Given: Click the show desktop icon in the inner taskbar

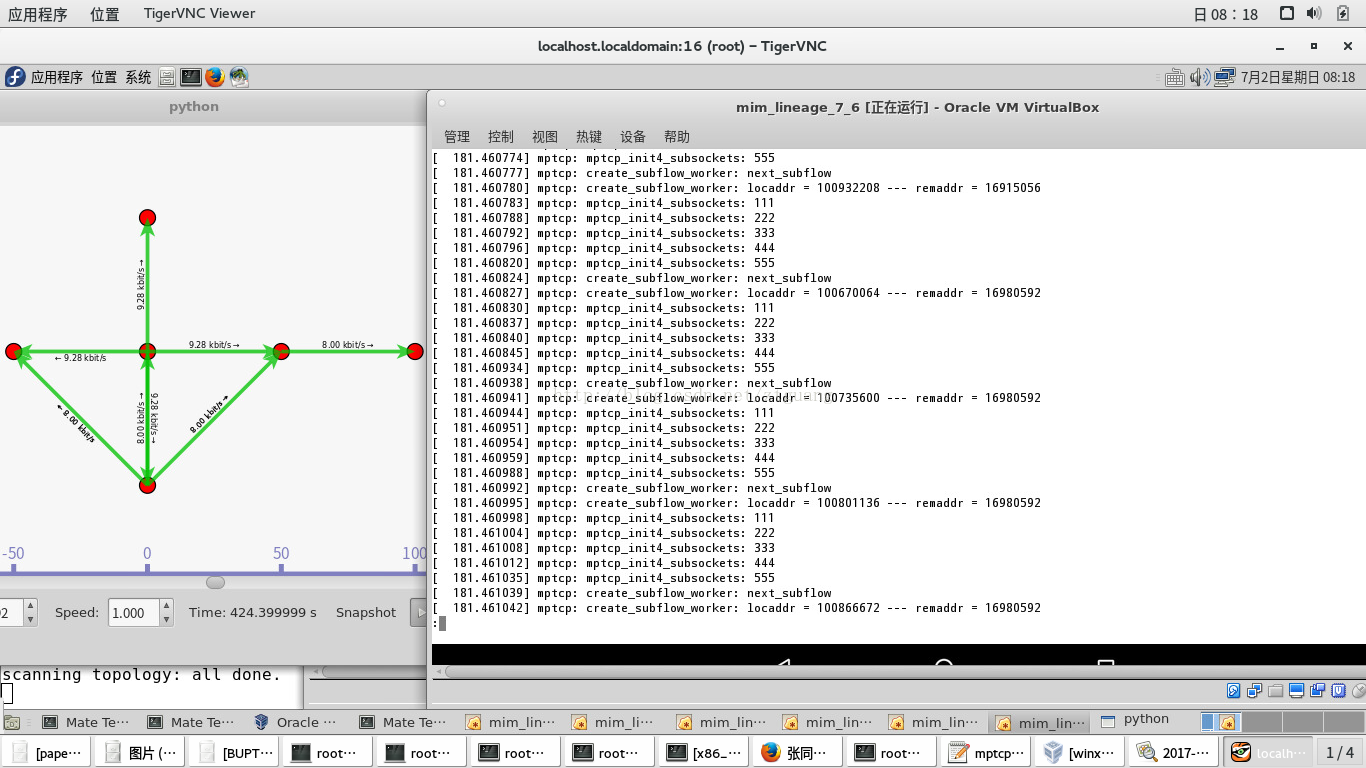Looking at the screenshot, I should (x=12, y=722).
